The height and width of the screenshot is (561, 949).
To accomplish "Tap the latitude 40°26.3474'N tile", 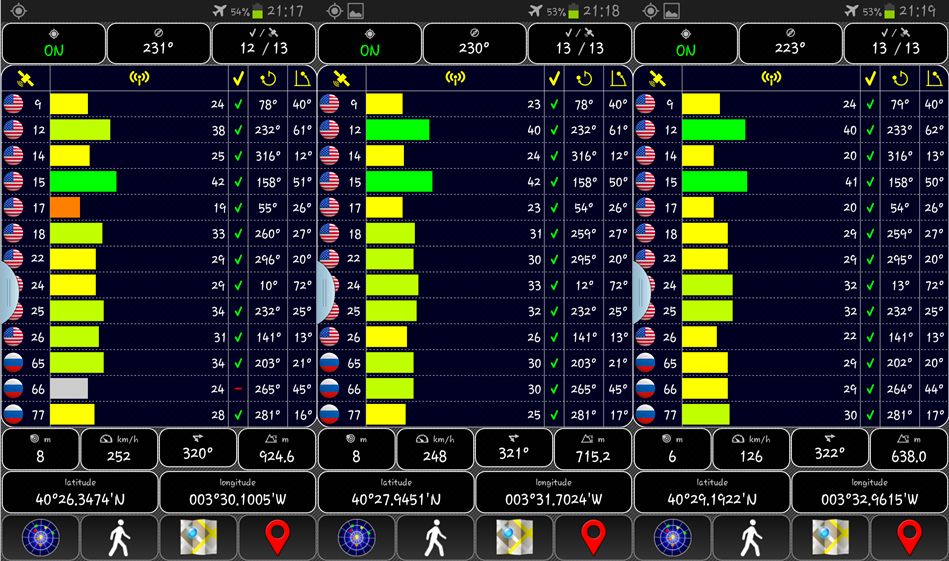I will 80,492.
